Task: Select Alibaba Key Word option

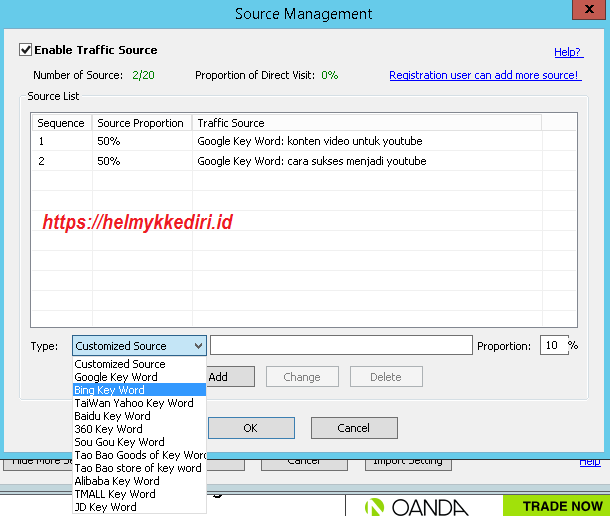Action: pyautogui.click(x=139, y=481)
